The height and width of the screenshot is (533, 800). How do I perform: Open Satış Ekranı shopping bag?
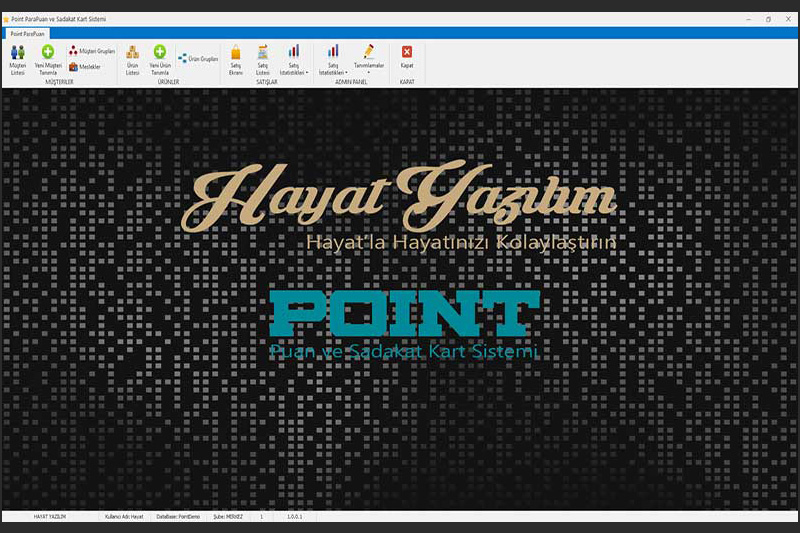point(236,60)
